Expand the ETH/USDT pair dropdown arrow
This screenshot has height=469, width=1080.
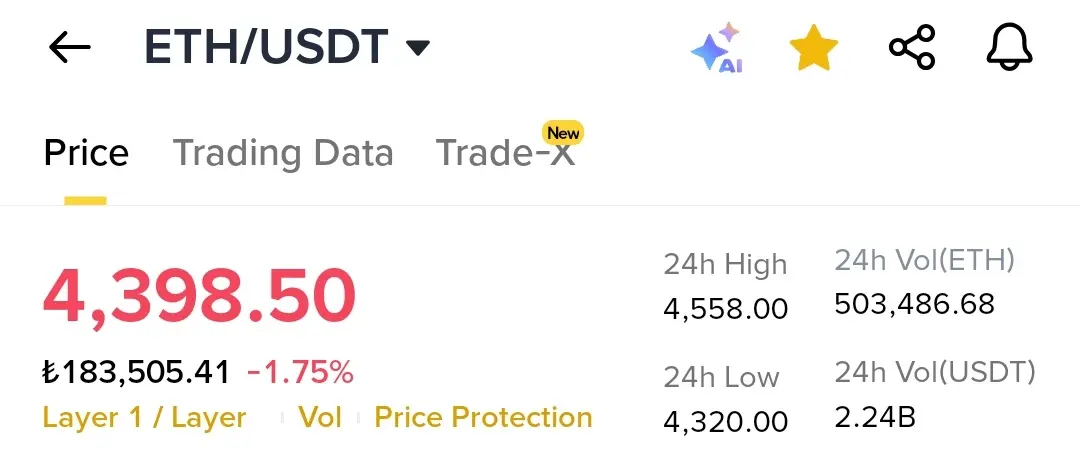(417, 48)
